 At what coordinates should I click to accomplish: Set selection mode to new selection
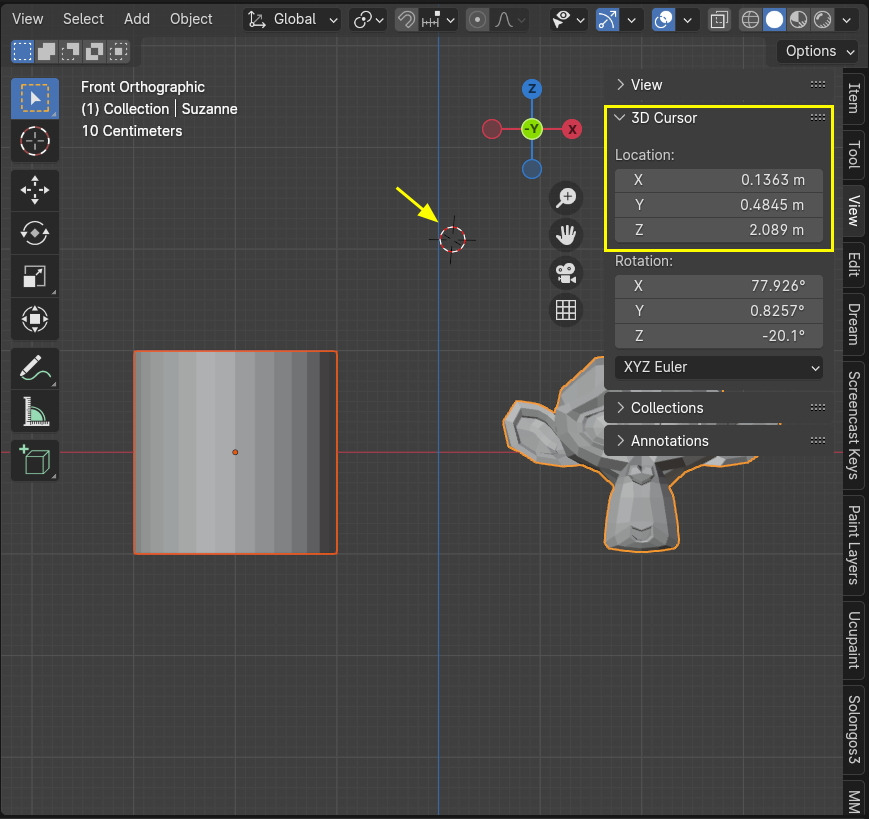click(23, 52)
